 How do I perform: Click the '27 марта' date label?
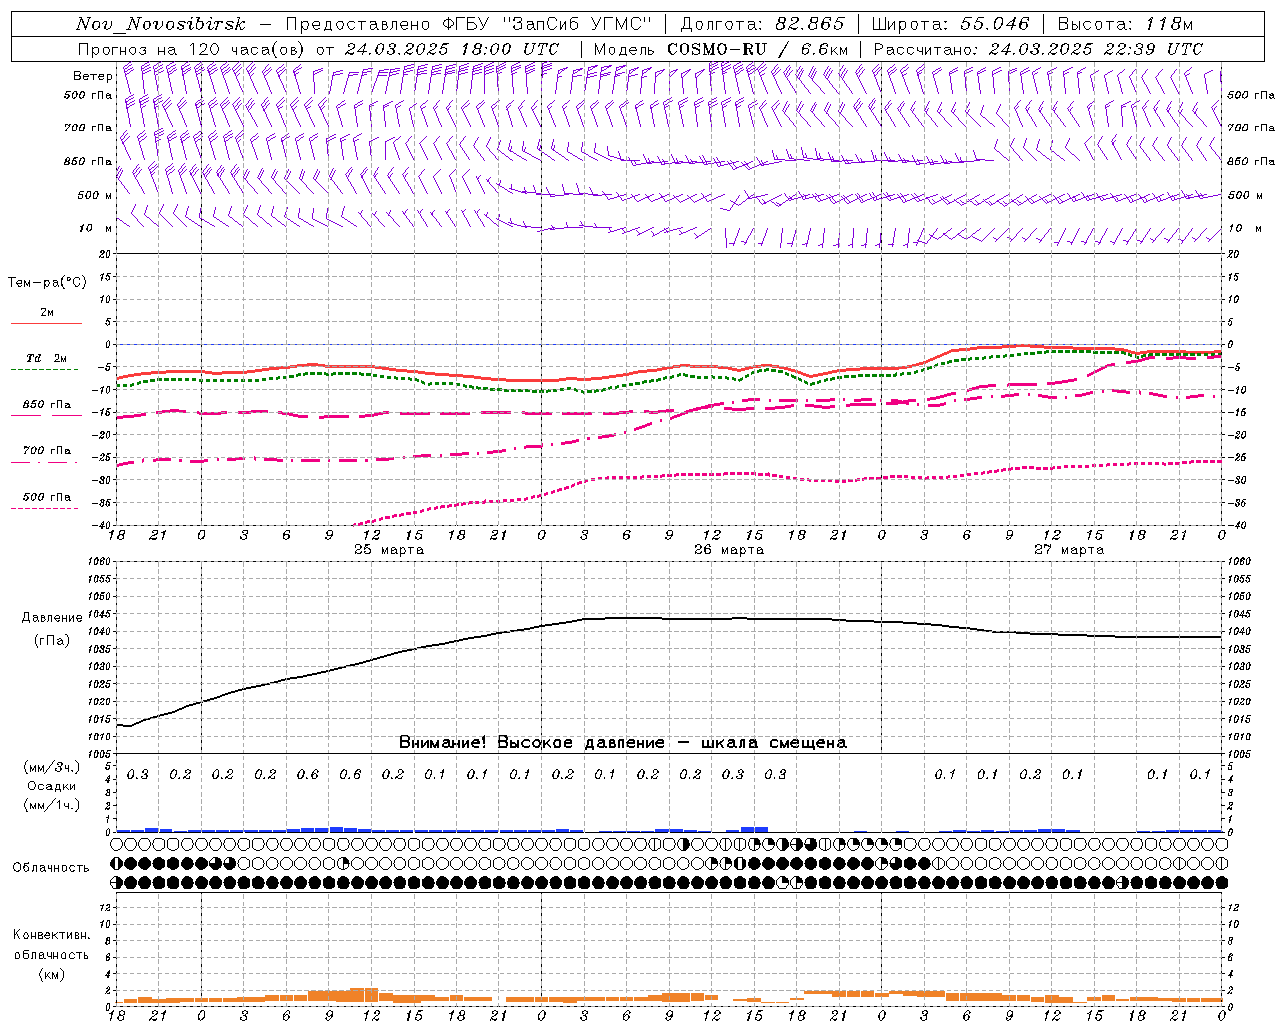click(x=1069, y=550)
